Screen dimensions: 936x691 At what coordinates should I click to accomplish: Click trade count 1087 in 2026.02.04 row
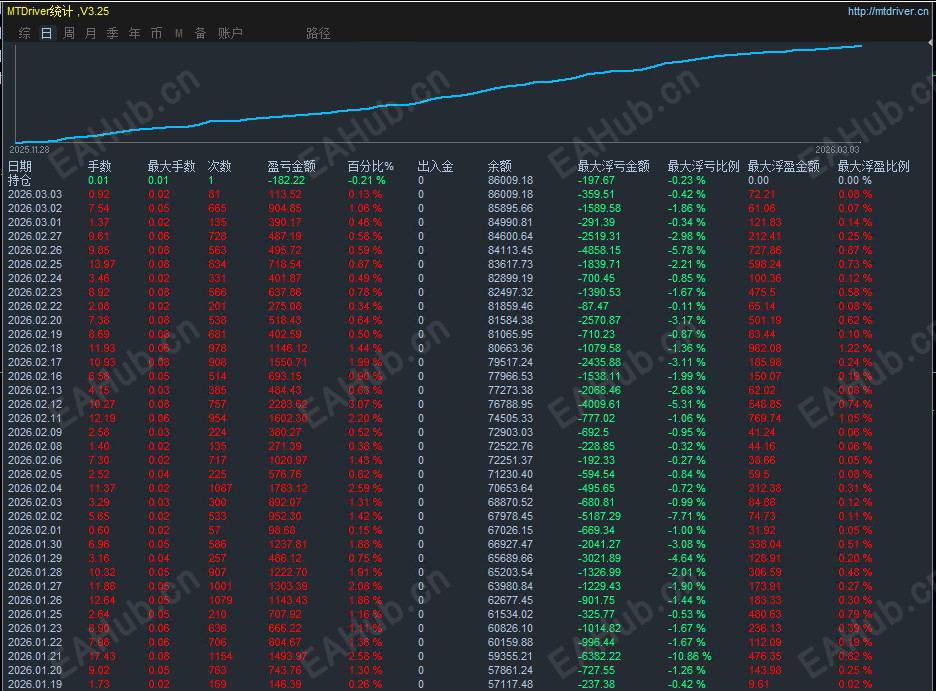[x=220, y=488]
